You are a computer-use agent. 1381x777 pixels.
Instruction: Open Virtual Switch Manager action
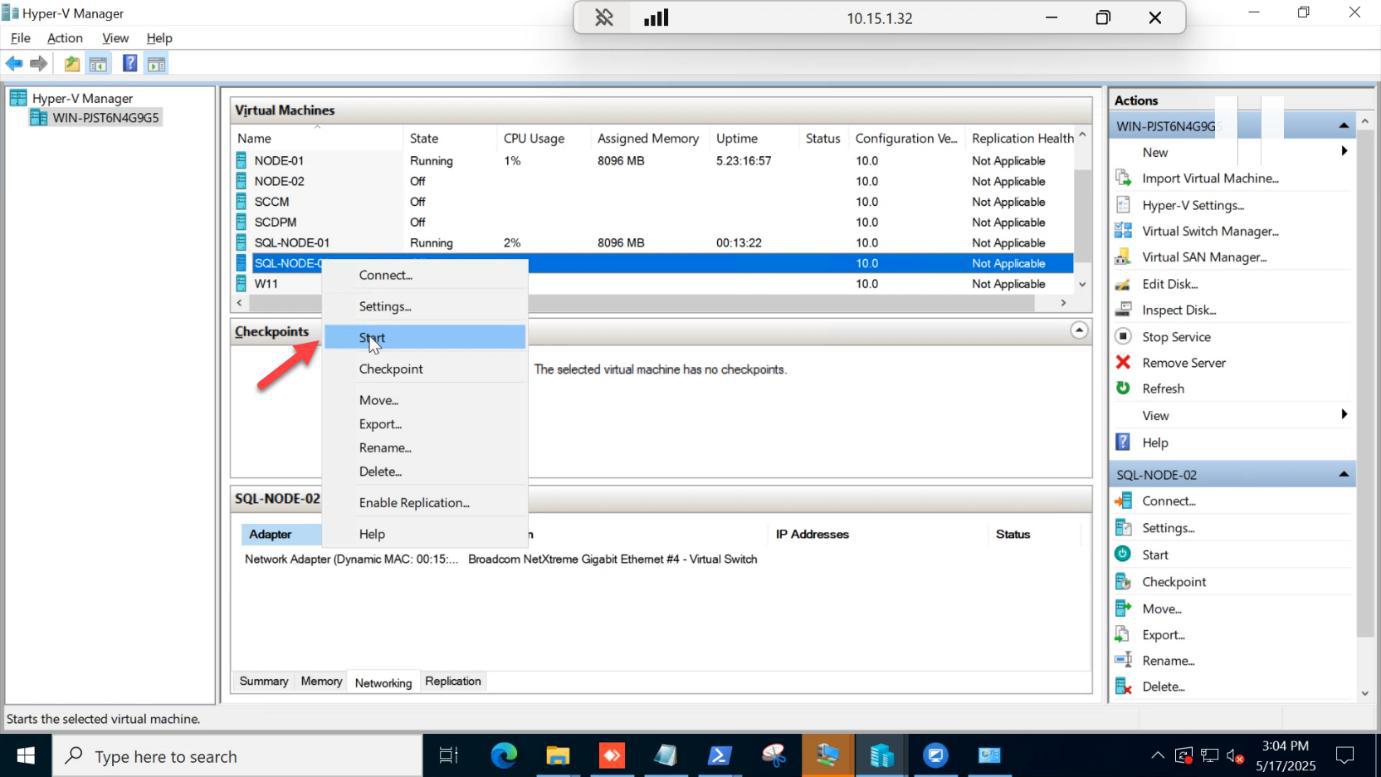[x=1210, y=231]
